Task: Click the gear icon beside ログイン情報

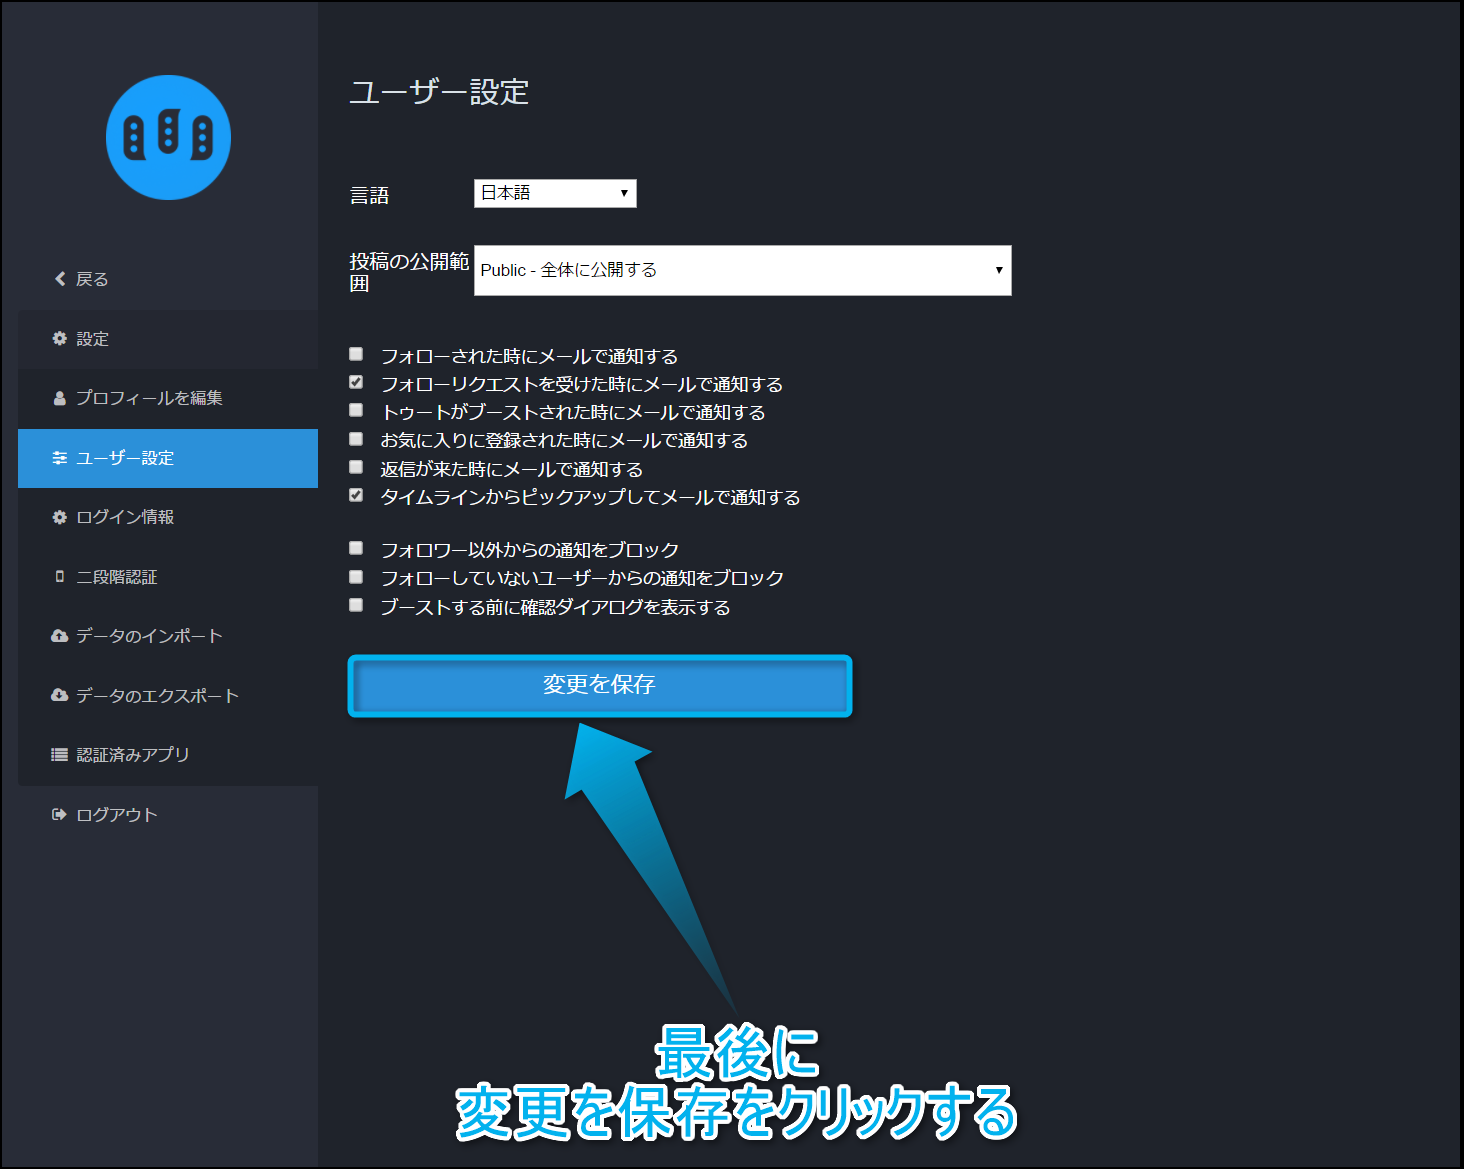Action: pos(60,517)
